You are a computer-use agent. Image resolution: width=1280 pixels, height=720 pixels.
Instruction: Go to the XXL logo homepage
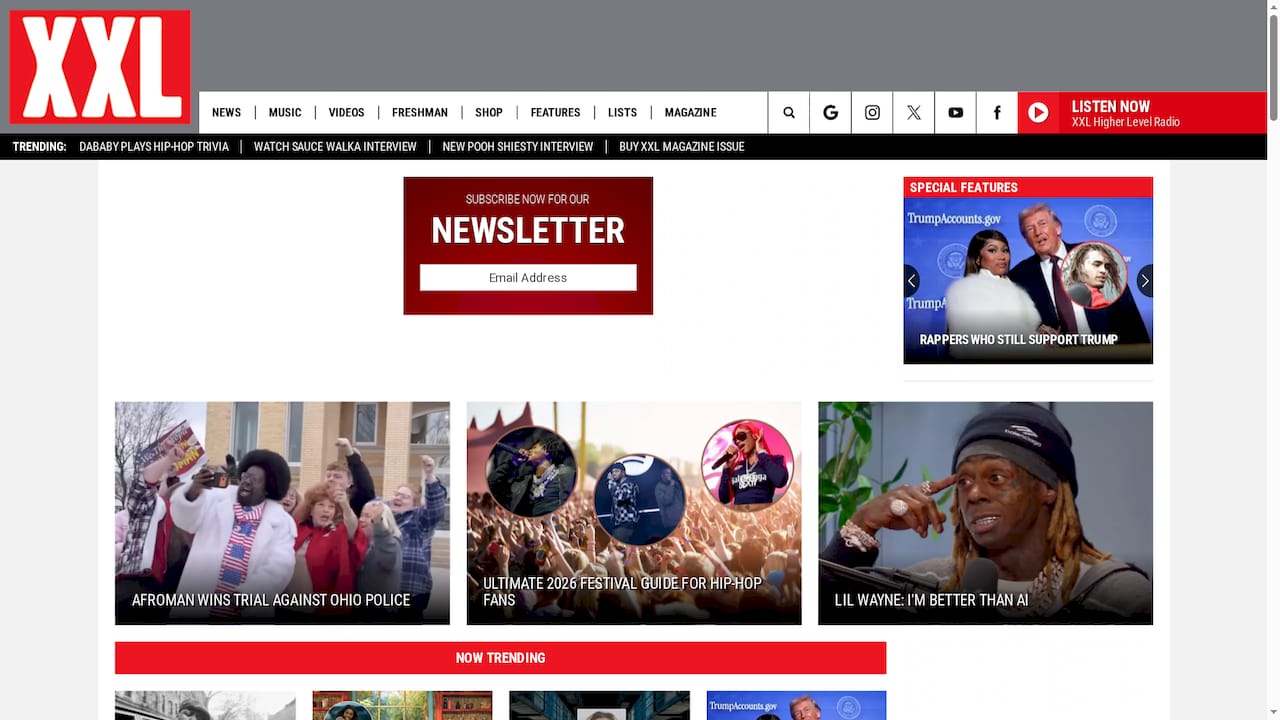pos(100,67)
